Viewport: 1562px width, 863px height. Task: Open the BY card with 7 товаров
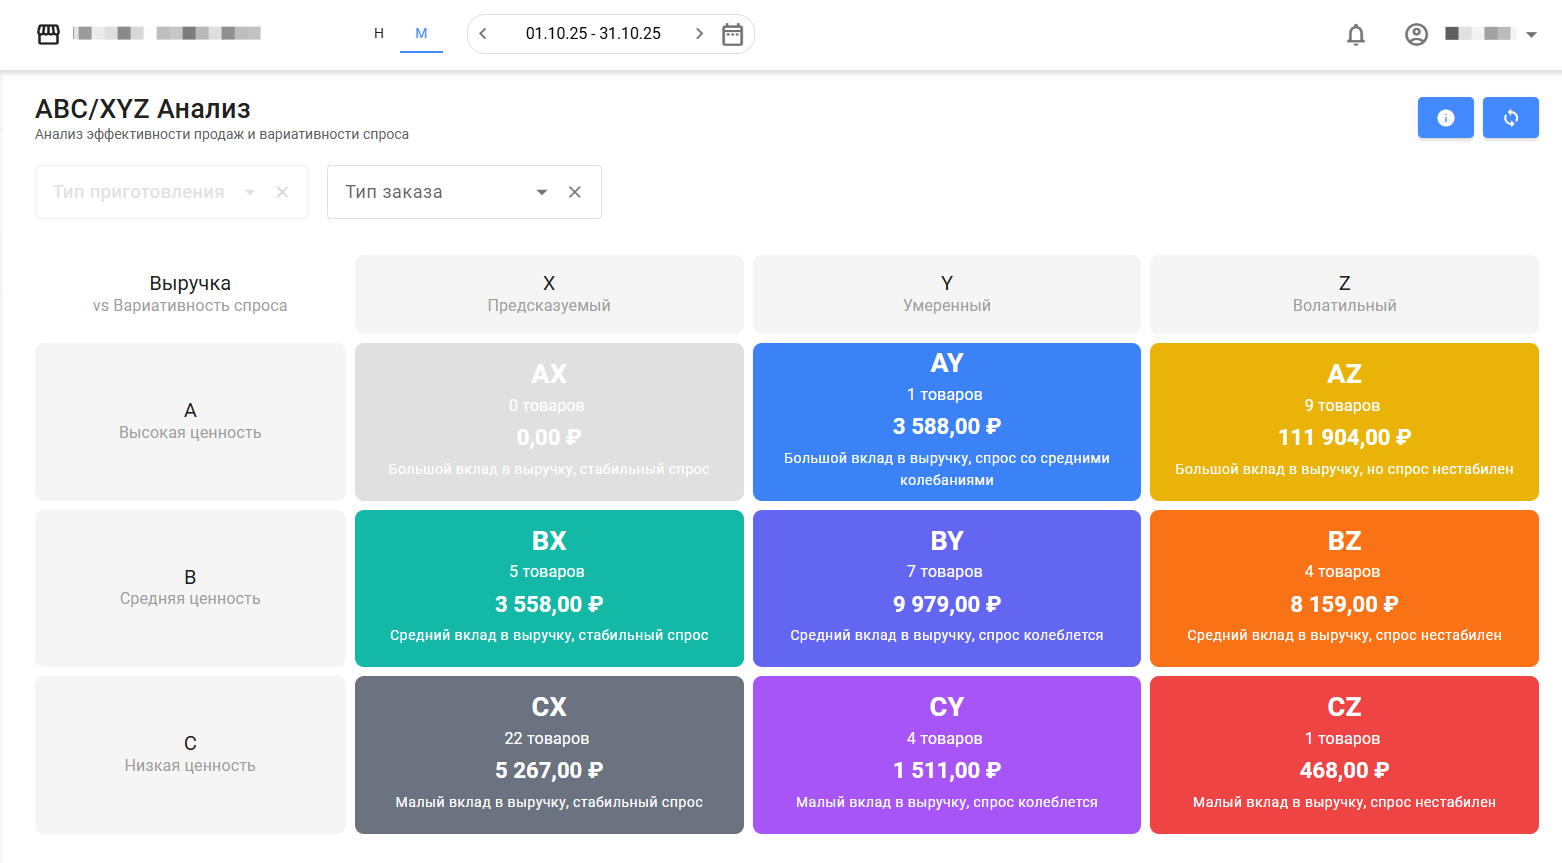(947, 588)
